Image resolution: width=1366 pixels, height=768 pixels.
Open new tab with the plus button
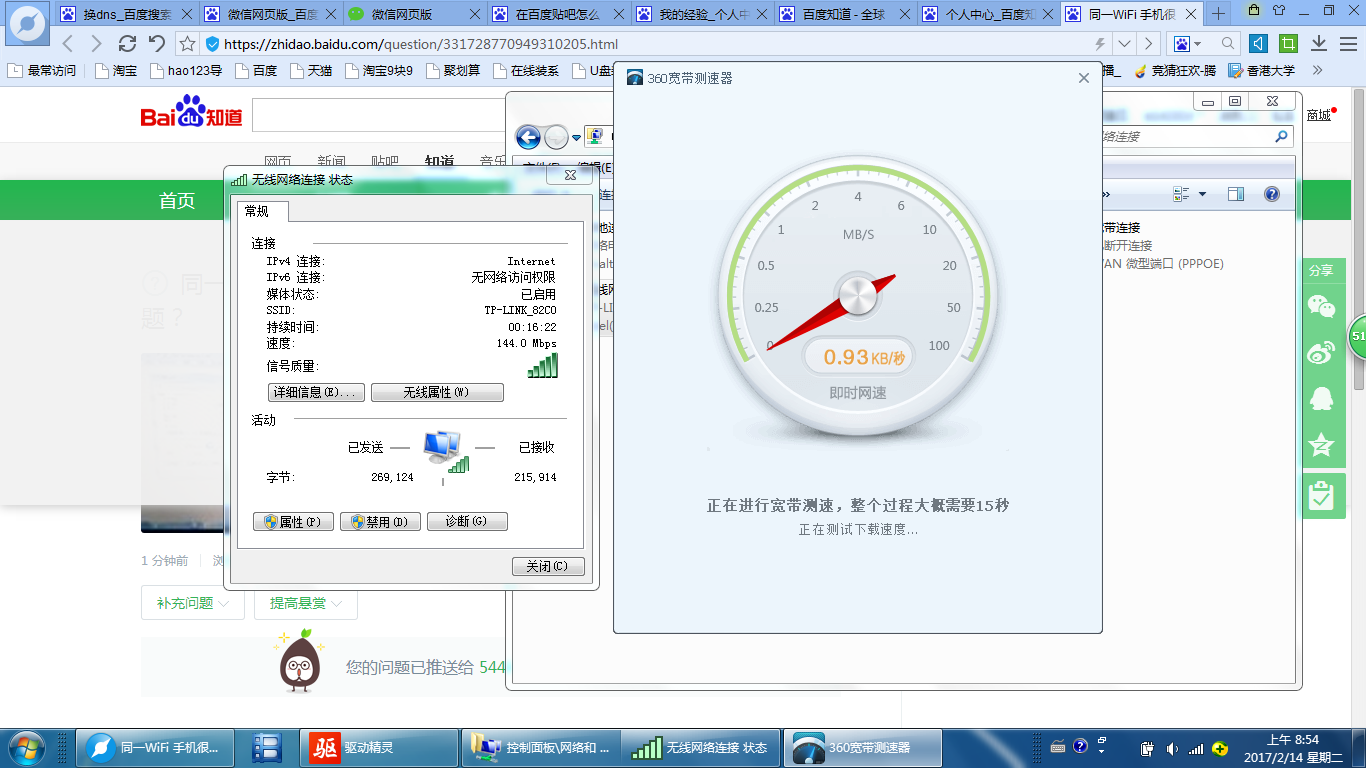tap(1218, 14)
